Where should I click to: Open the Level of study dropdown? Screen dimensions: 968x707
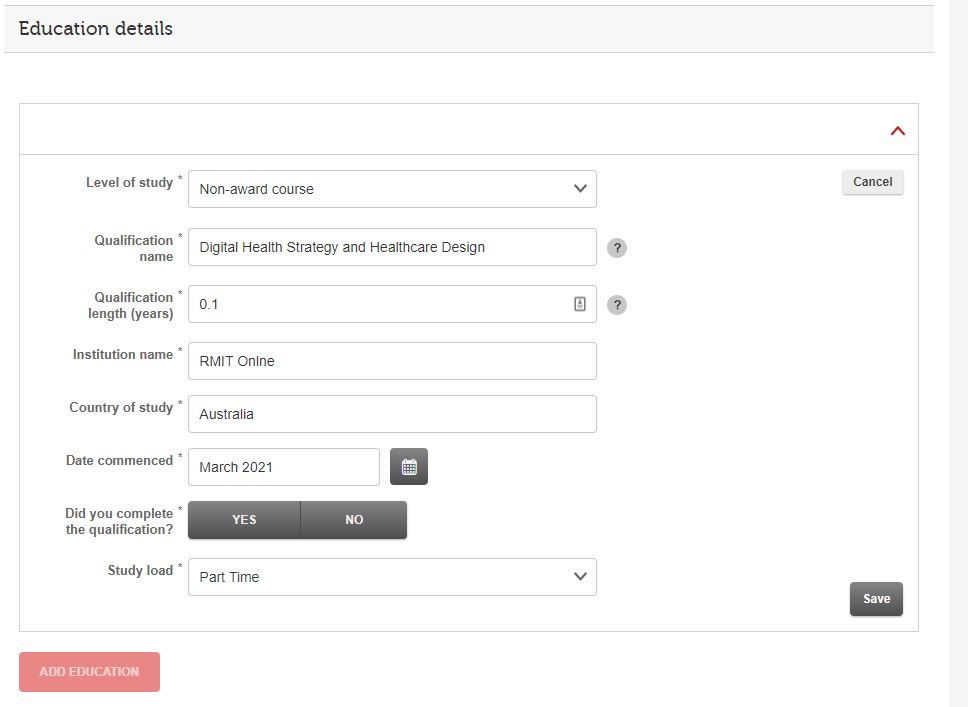(392, 188)
